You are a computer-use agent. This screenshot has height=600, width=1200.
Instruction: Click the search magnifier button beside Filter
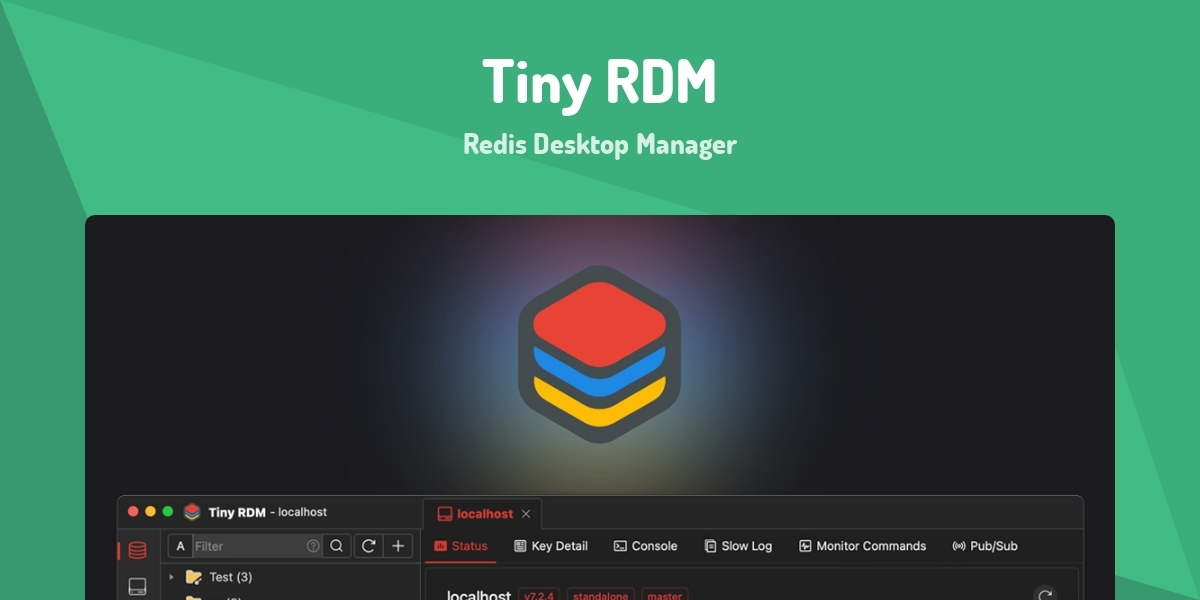coord(337,546)
